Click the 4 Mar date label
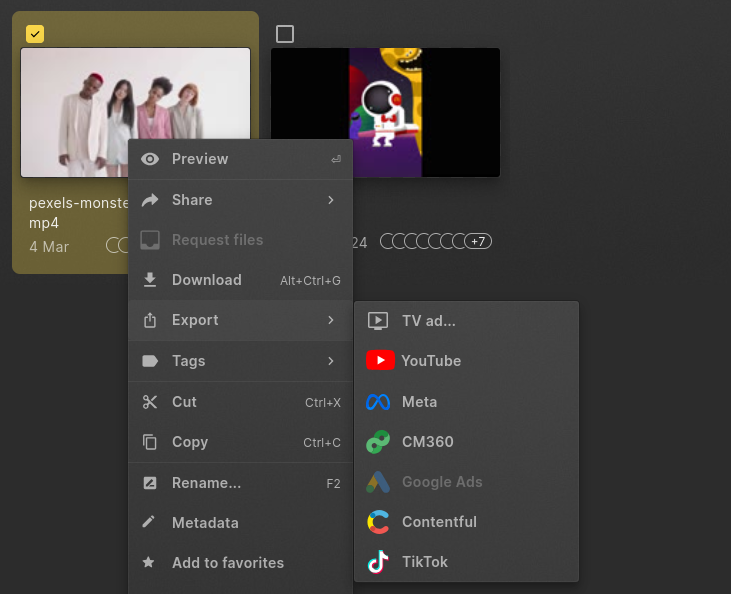This screenshot has height=594, width=731. tap(49, 247)
